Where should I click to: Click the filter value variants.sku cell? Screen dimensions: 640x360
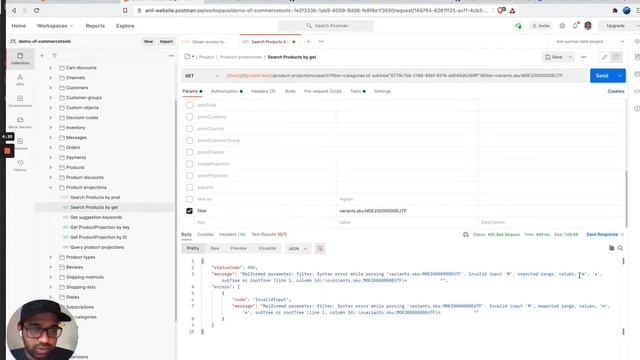coord(407,211)
